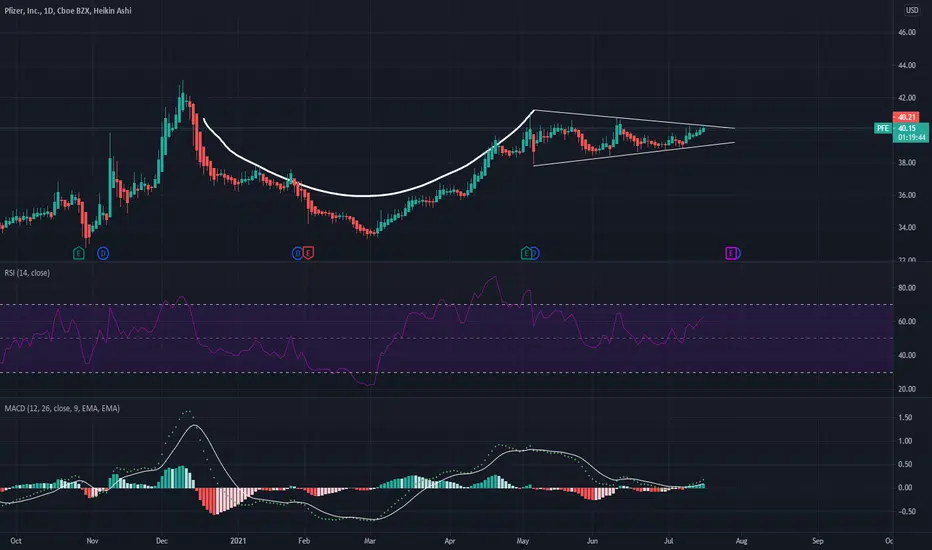Click the red earnings marker near February
Screen dimensions: 932x550
coord(308,253)
